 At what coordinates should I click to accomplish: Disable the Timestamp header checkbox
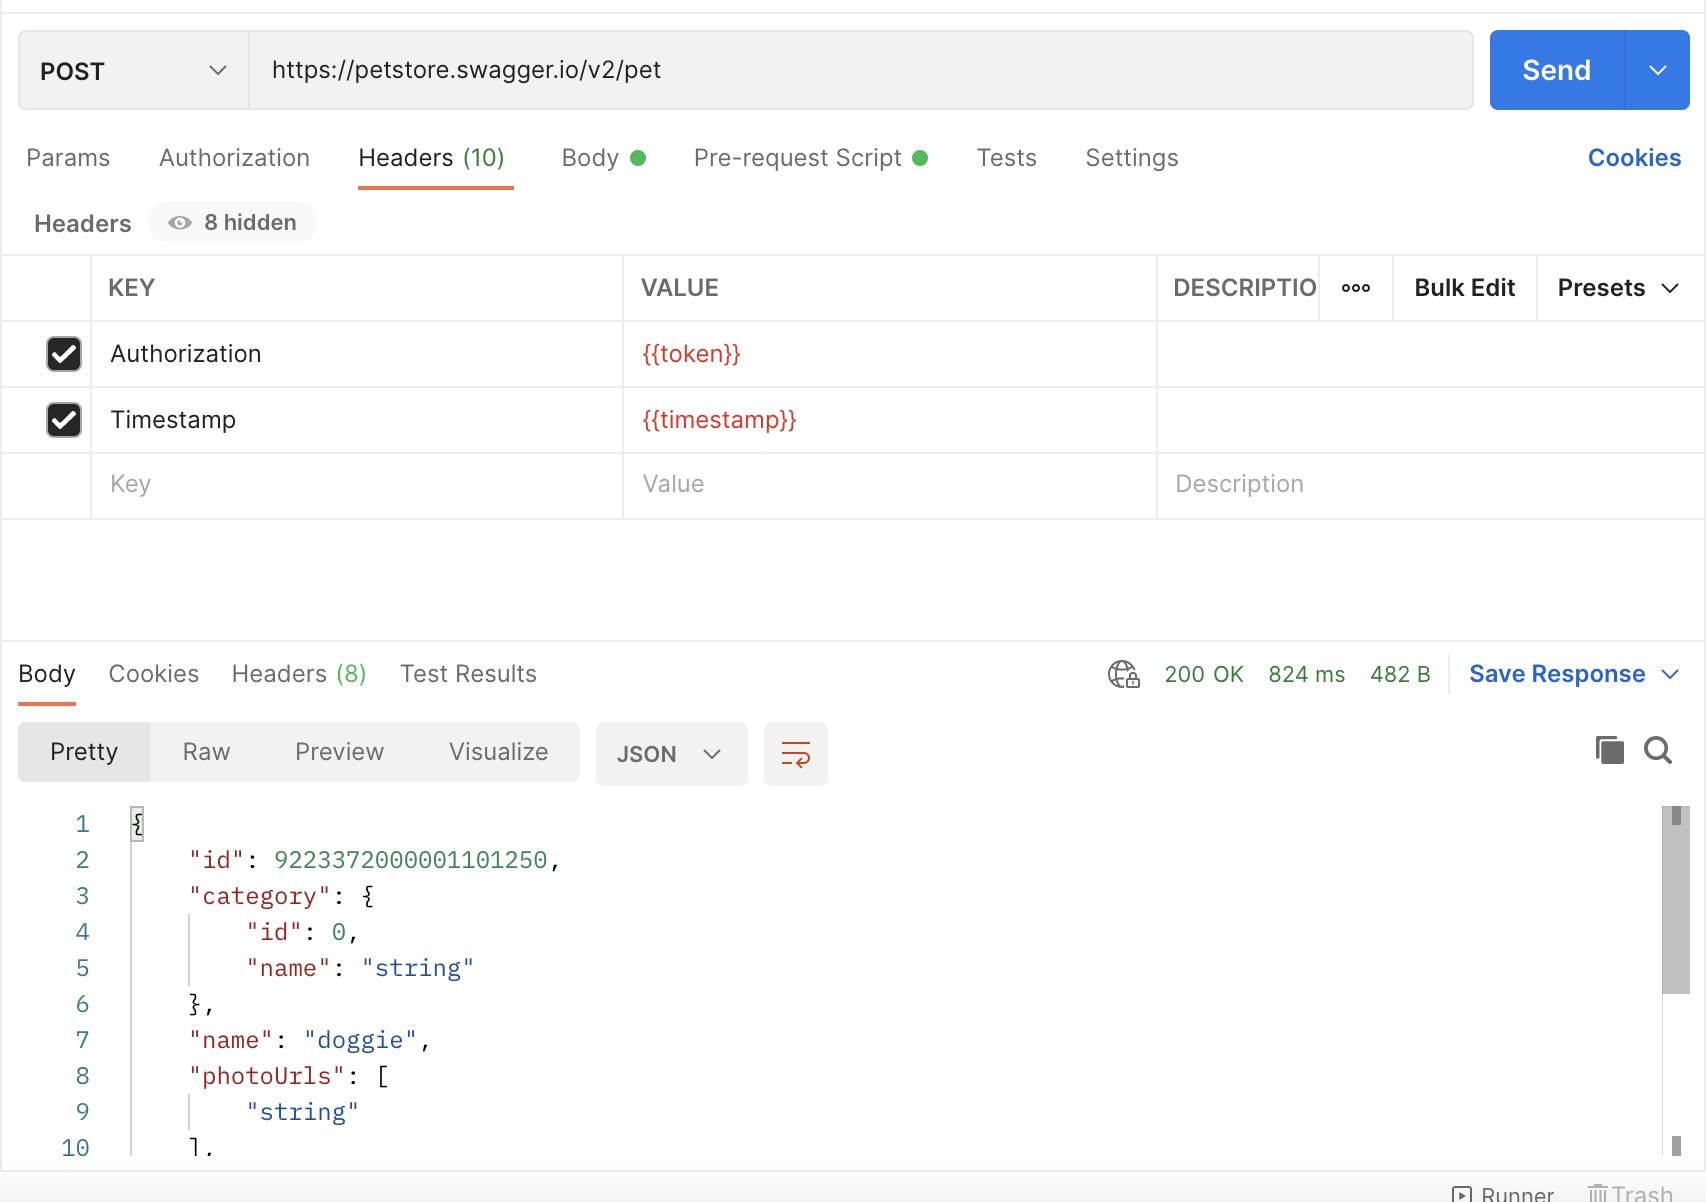[x=64, y=420]
